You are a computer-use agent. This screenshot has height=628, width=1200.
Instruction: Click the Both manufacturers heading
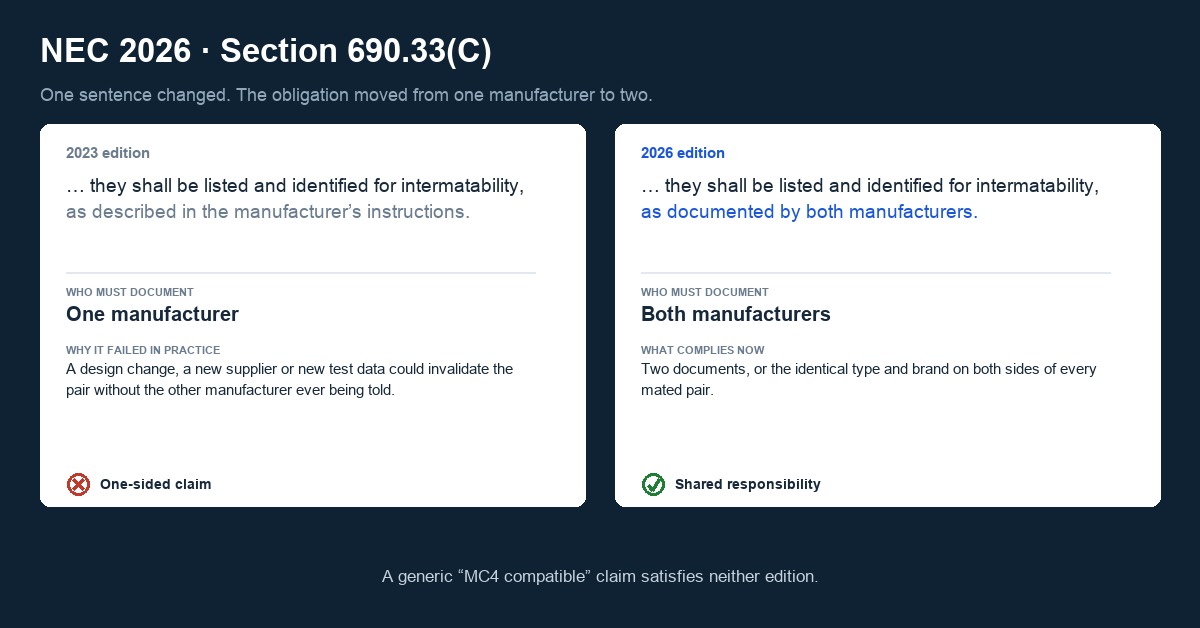[x=736, y=314]
